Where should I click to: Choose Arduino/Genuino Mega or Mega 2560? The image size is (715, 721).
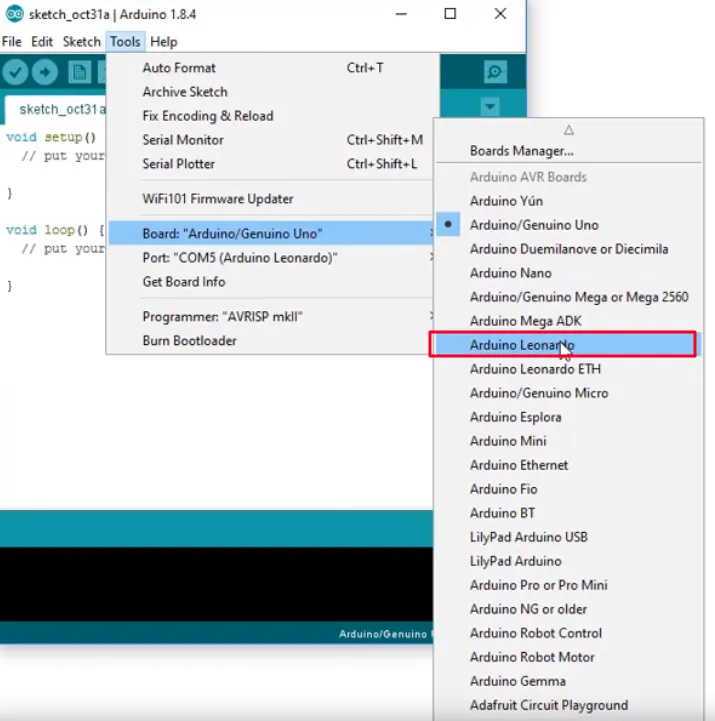click(x=568, y=297)
